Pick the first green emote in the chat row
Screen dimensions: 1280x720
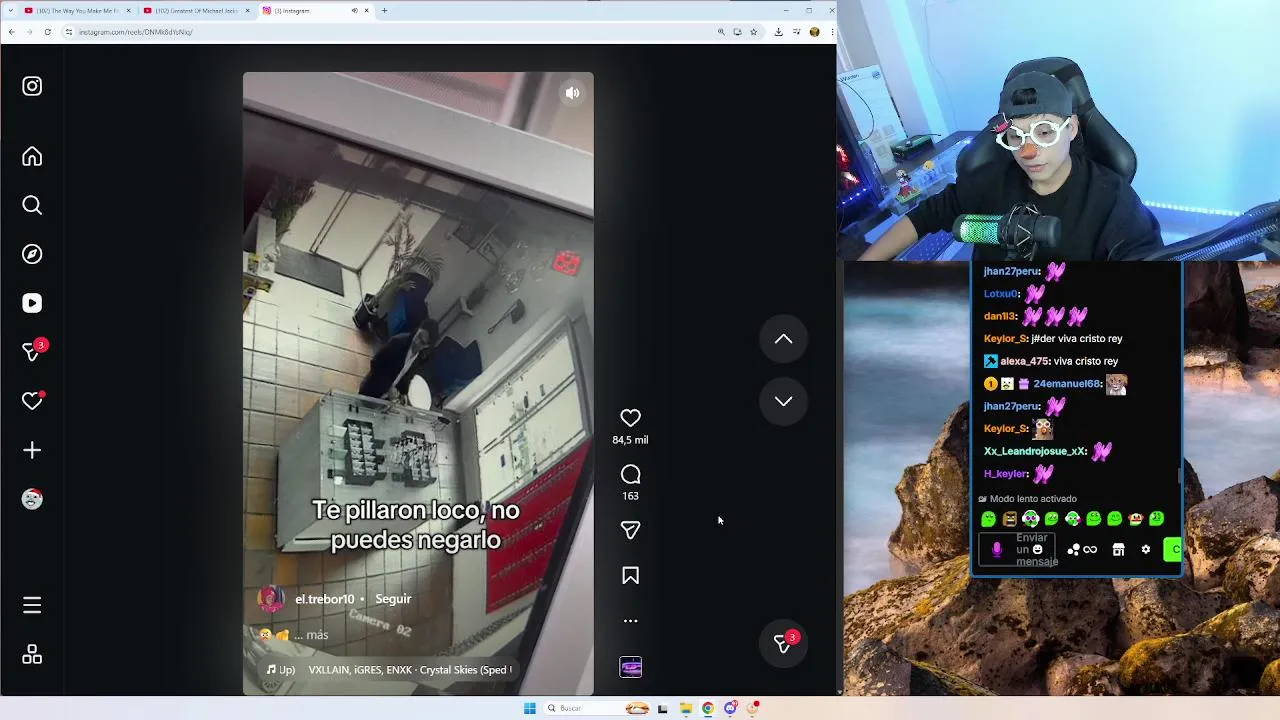[x=988, y=519]
